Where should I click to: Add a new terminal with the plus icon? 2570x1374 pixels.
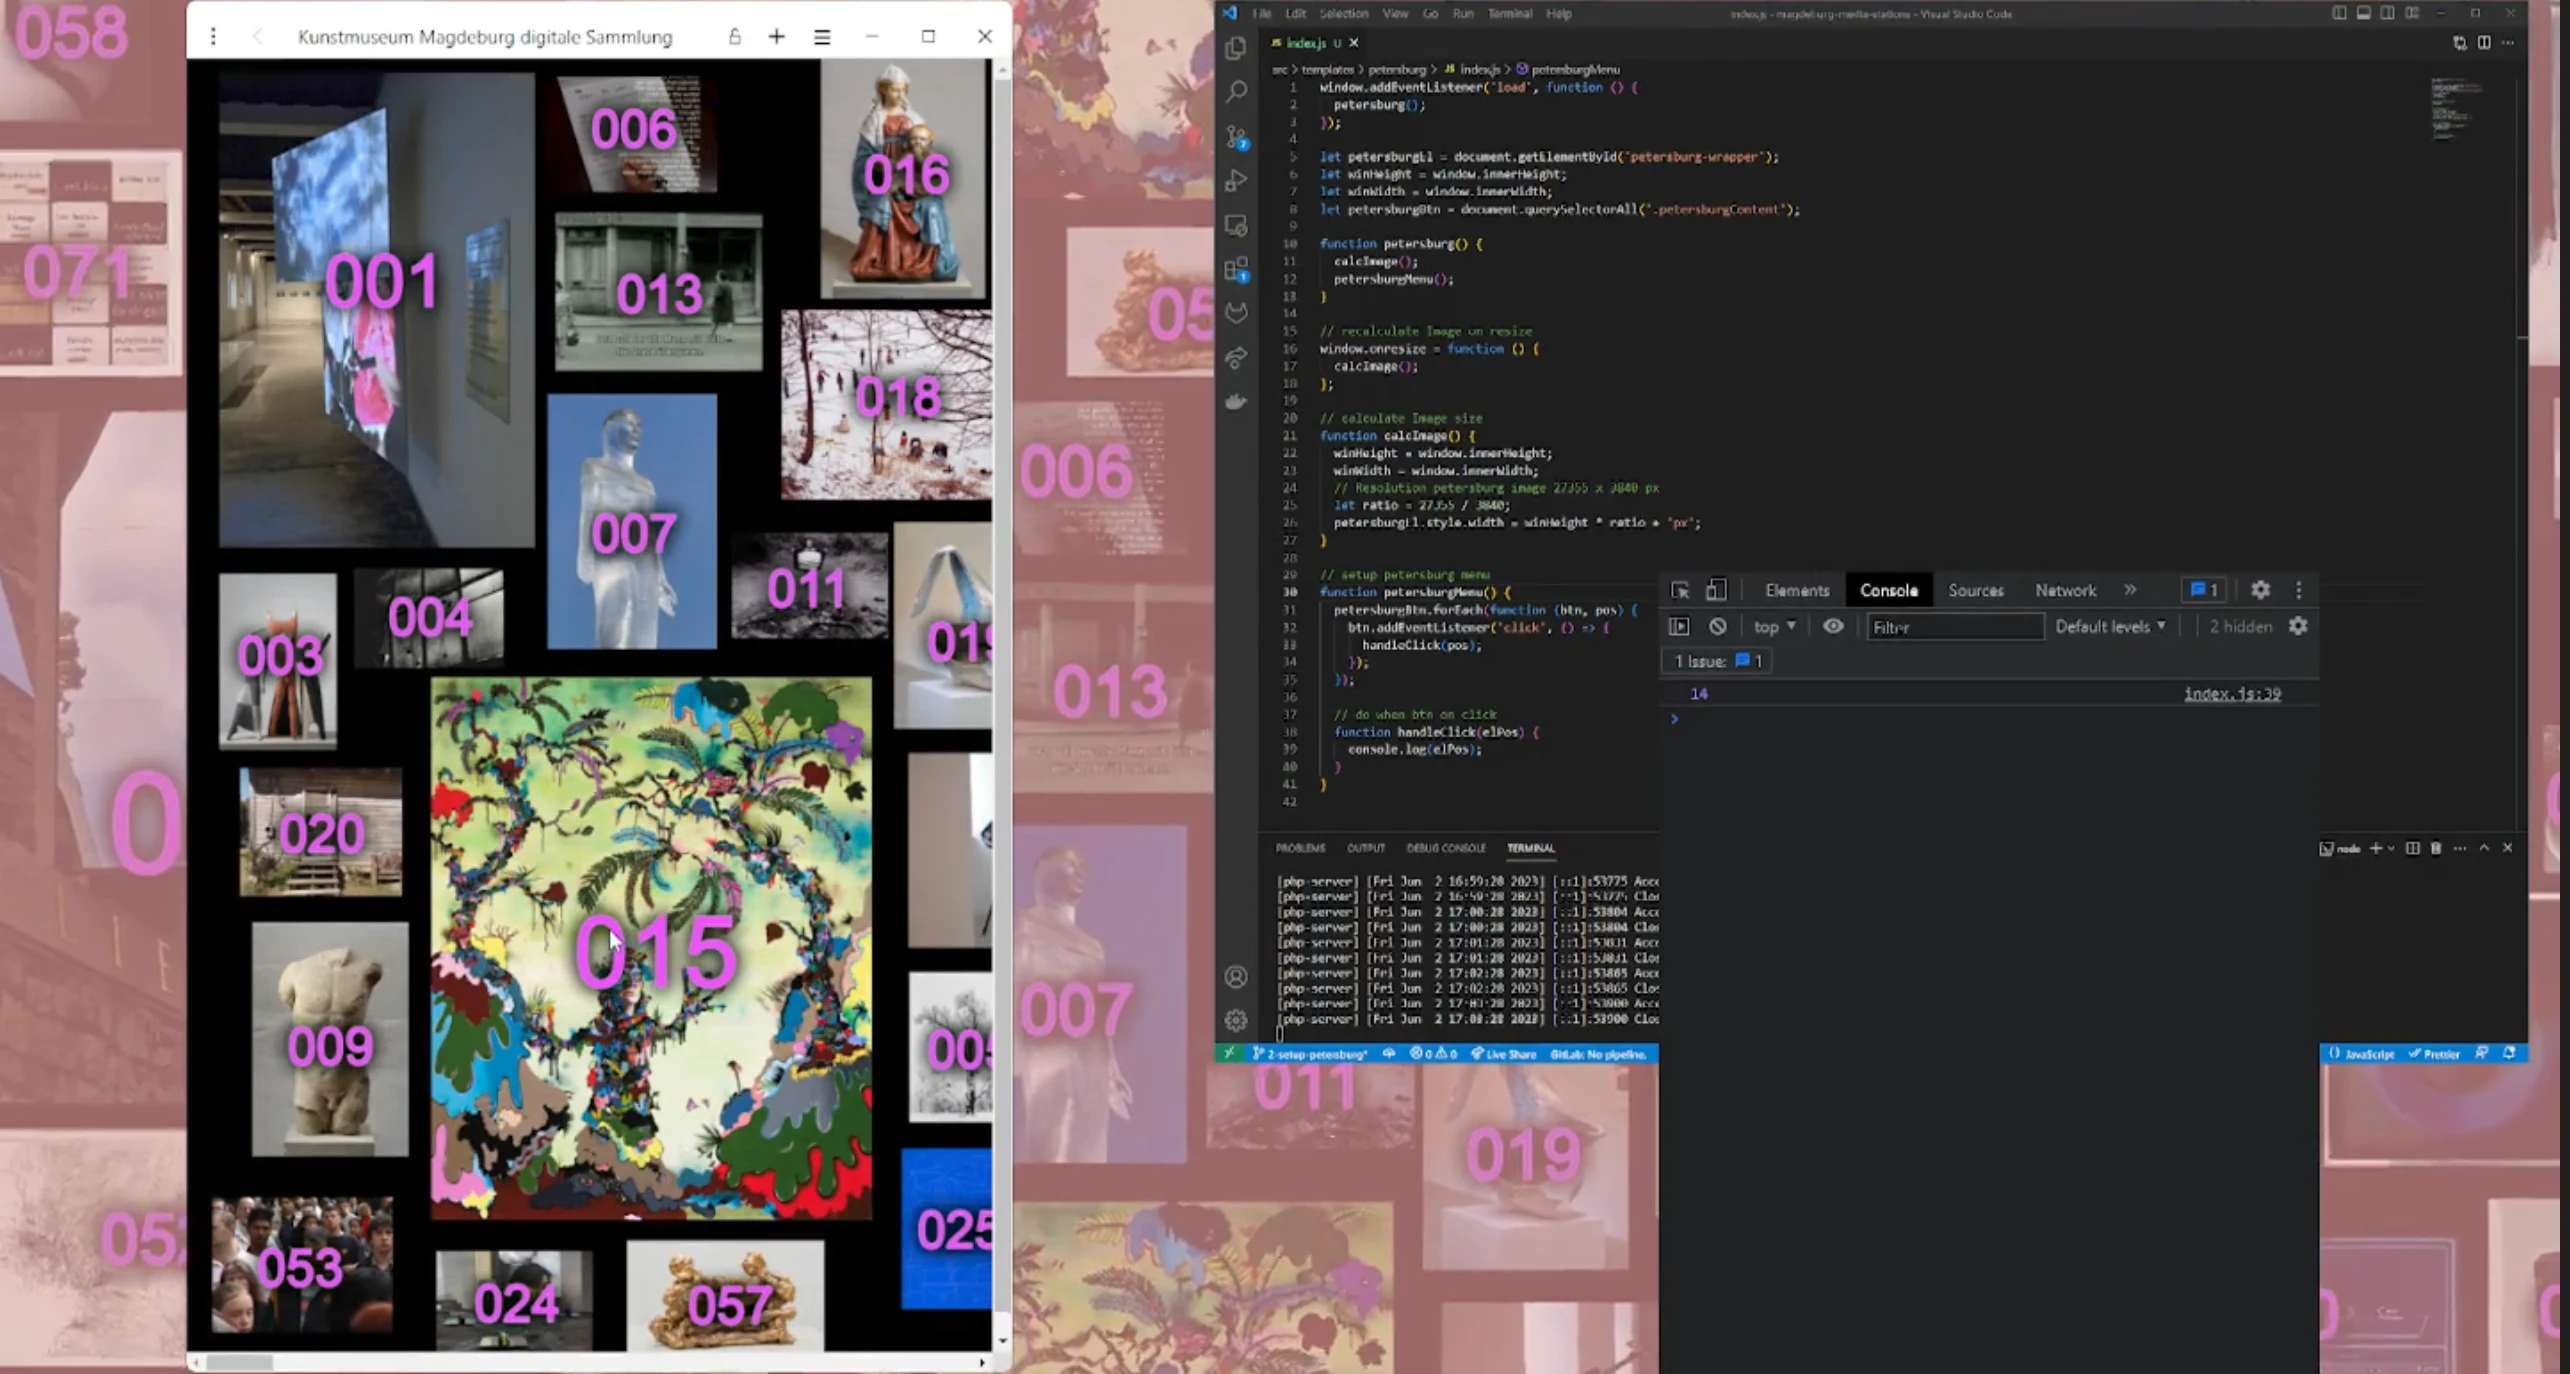pyautogui.click(x=2375, y=848)
